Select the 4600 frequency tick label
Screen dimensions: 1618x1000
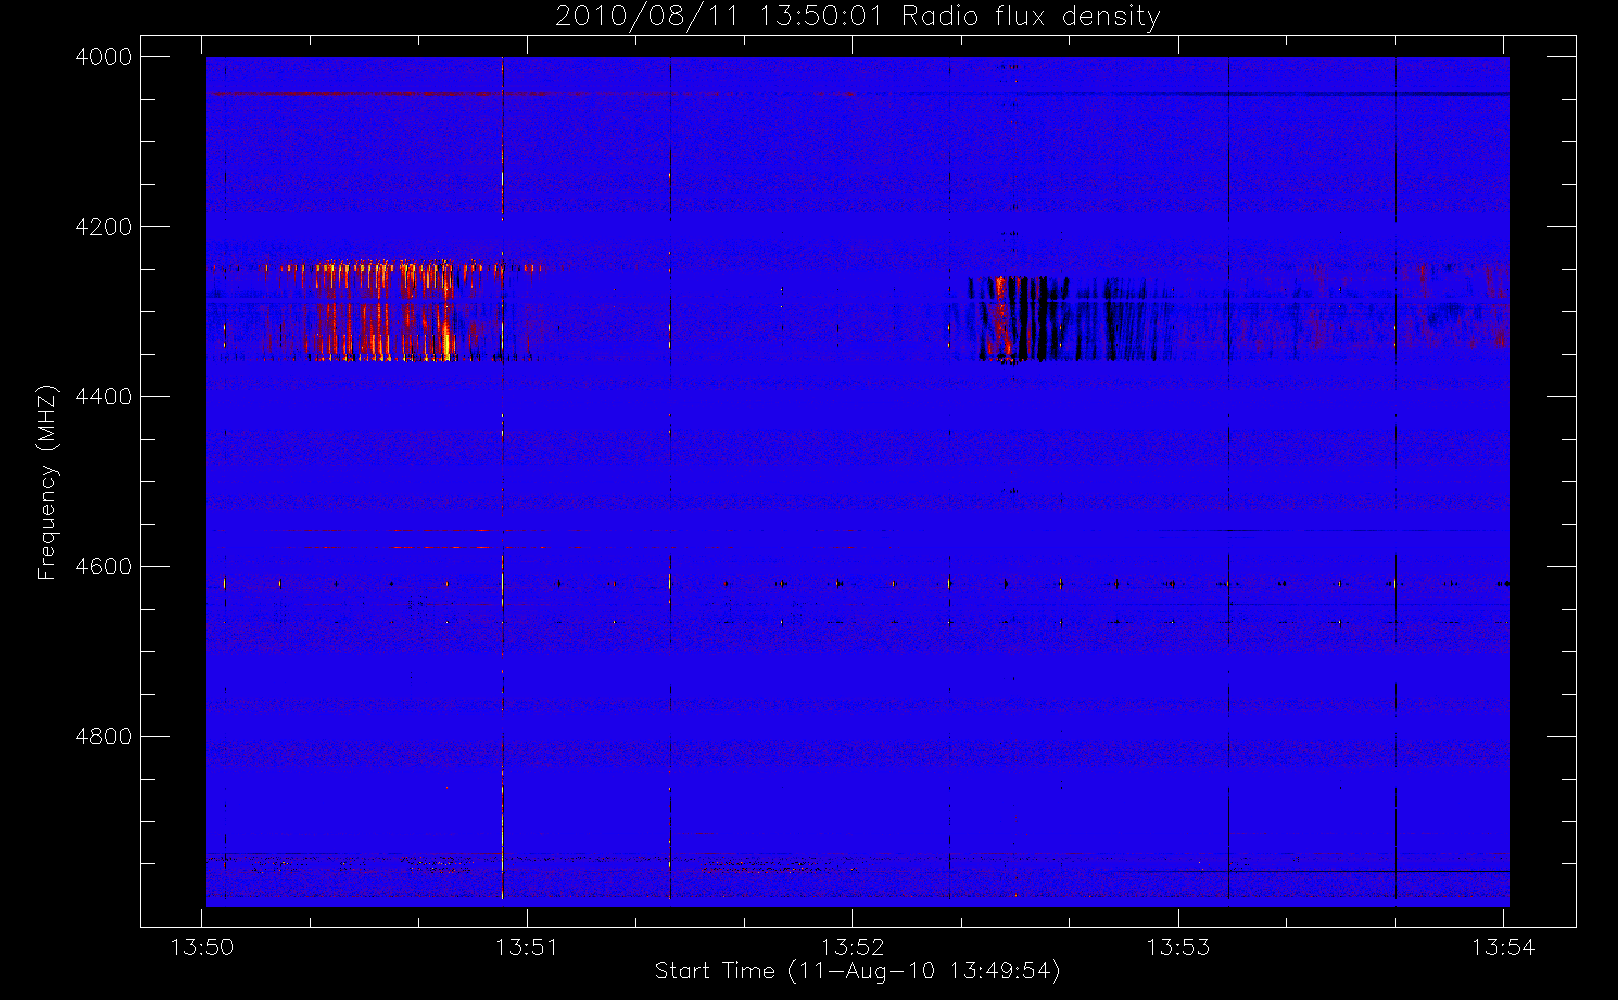104,567
